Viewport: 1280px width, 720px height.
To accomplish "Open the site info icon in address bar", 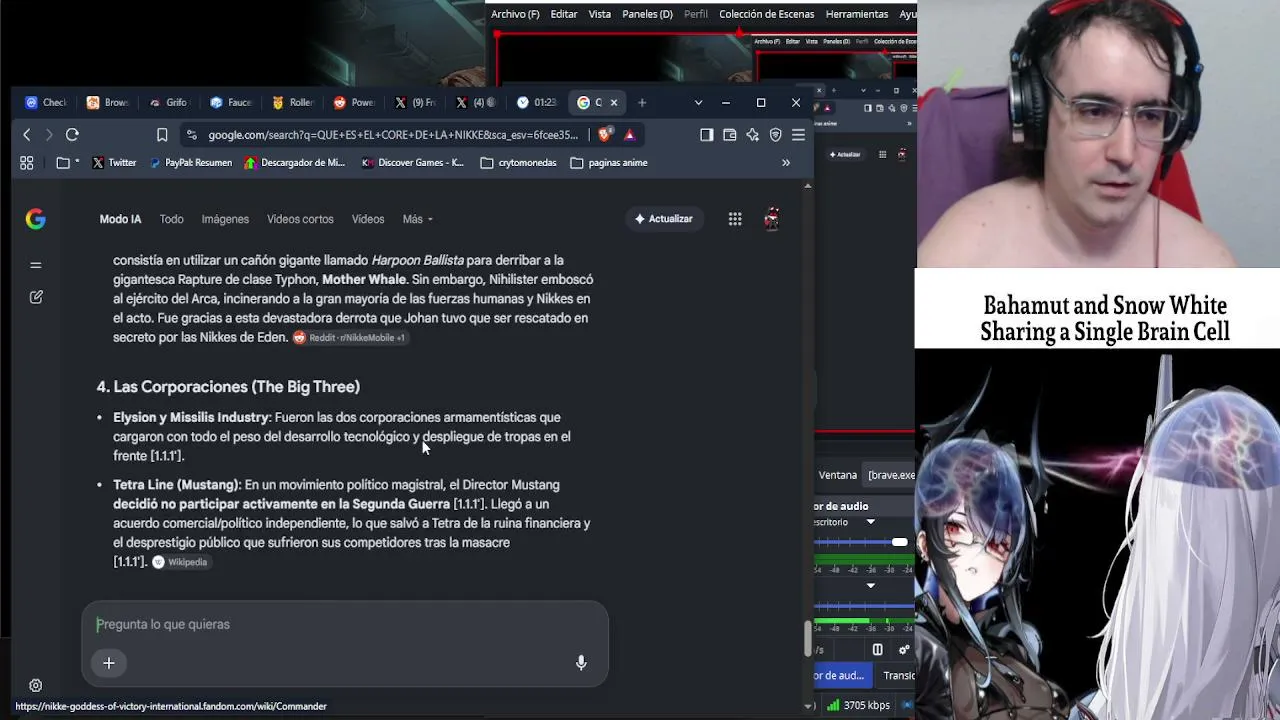I will [190, 135].
